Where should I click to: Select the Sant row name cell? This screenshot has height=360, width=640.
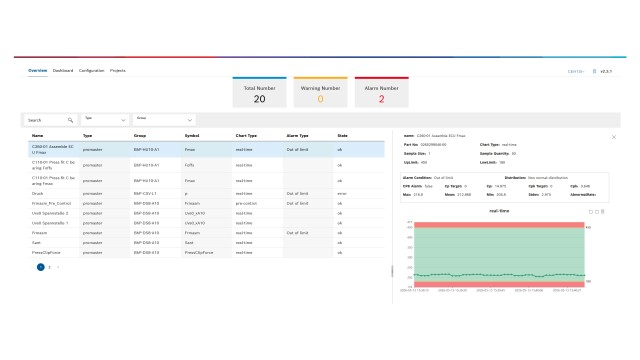(36, 242)
